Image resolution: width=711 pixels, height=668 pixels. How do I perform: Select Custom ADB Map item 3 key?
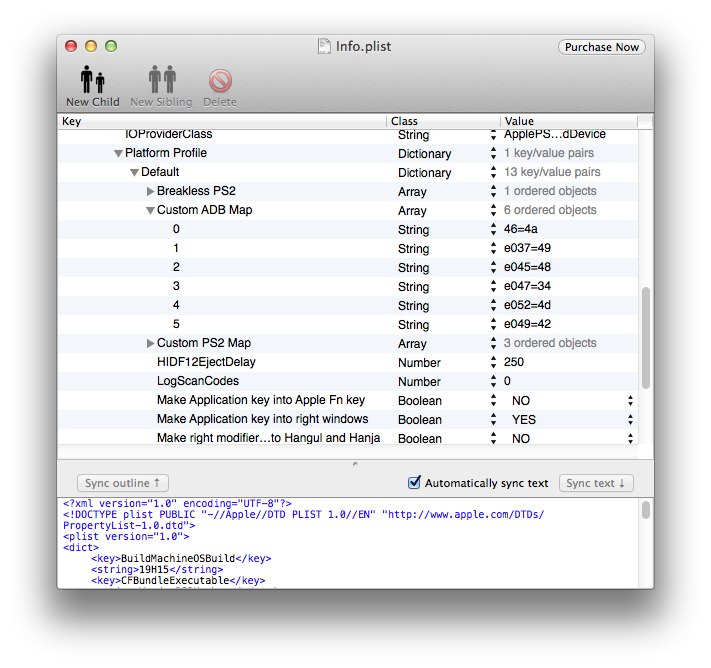coord(176,286)
